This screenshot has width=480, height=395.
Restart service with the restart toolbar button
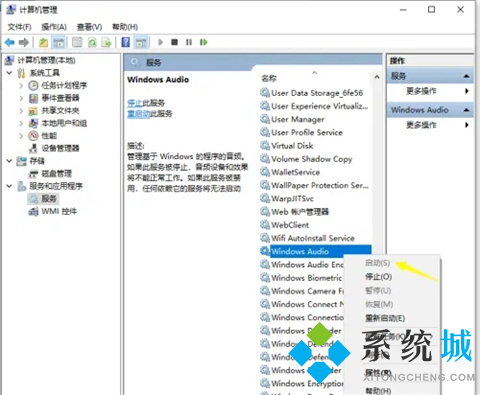tap(203, 42)
